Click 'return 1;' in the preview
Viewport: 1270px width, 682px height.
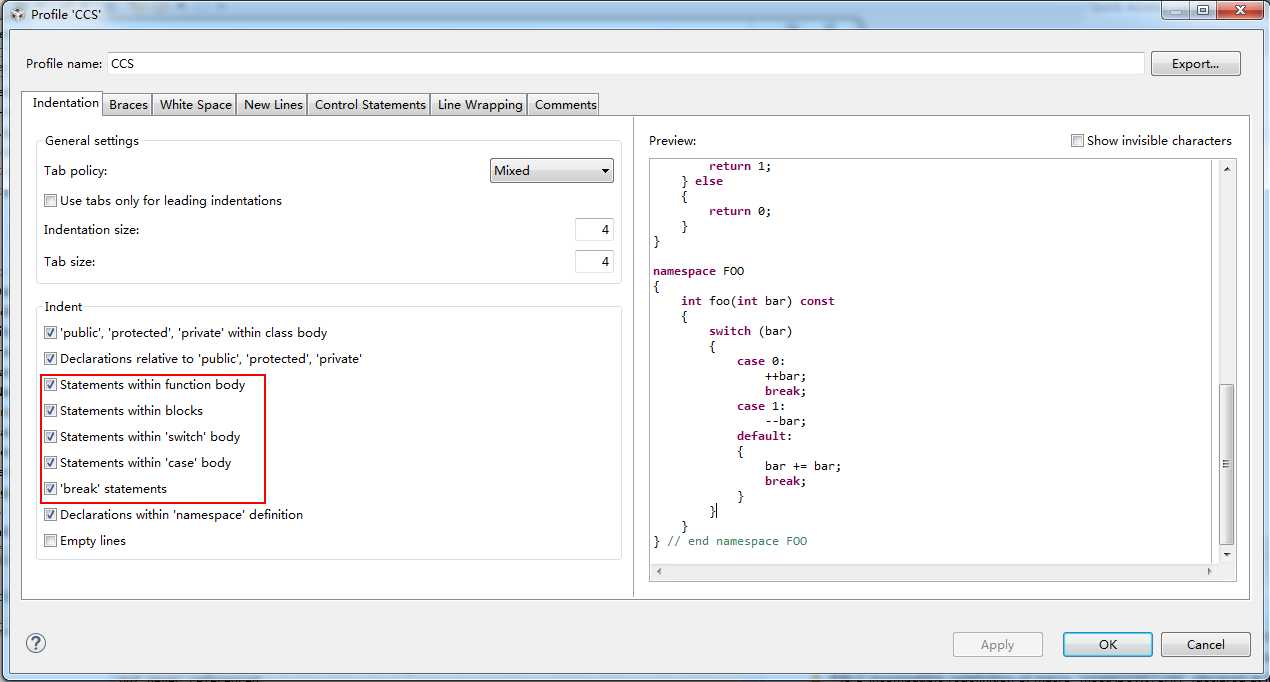tap(740, 166)
